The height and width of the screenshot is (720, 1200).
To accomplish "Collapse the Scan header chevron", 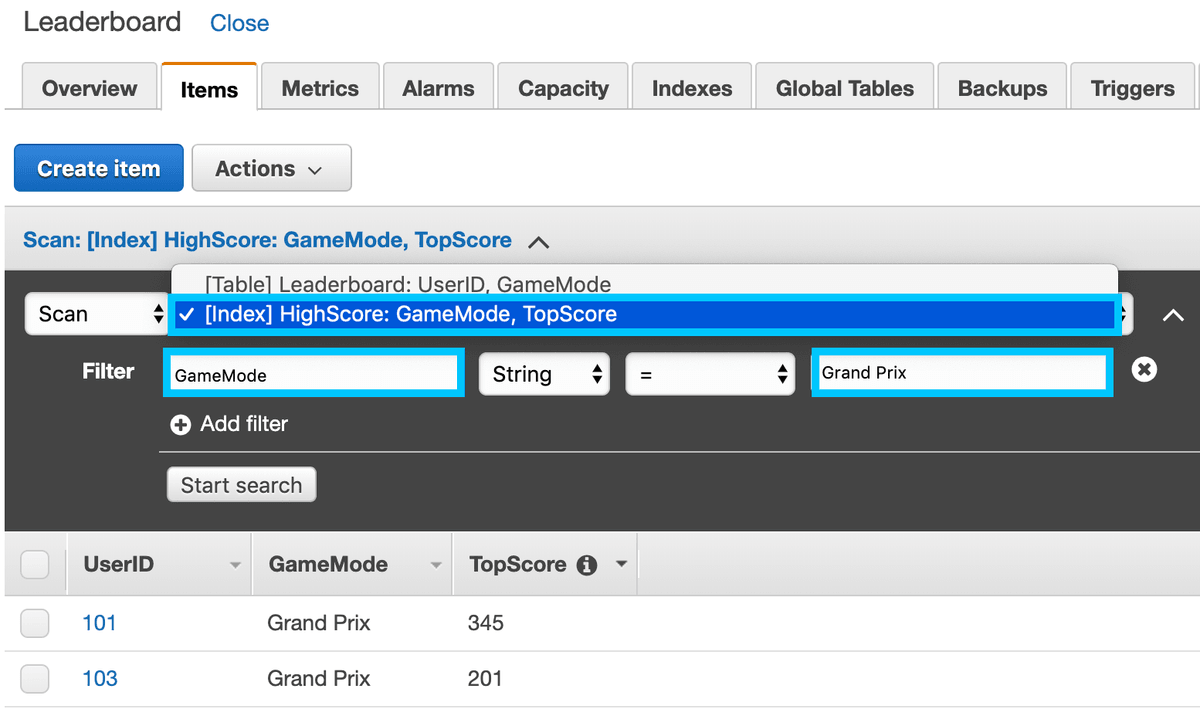I will [539, 241].
